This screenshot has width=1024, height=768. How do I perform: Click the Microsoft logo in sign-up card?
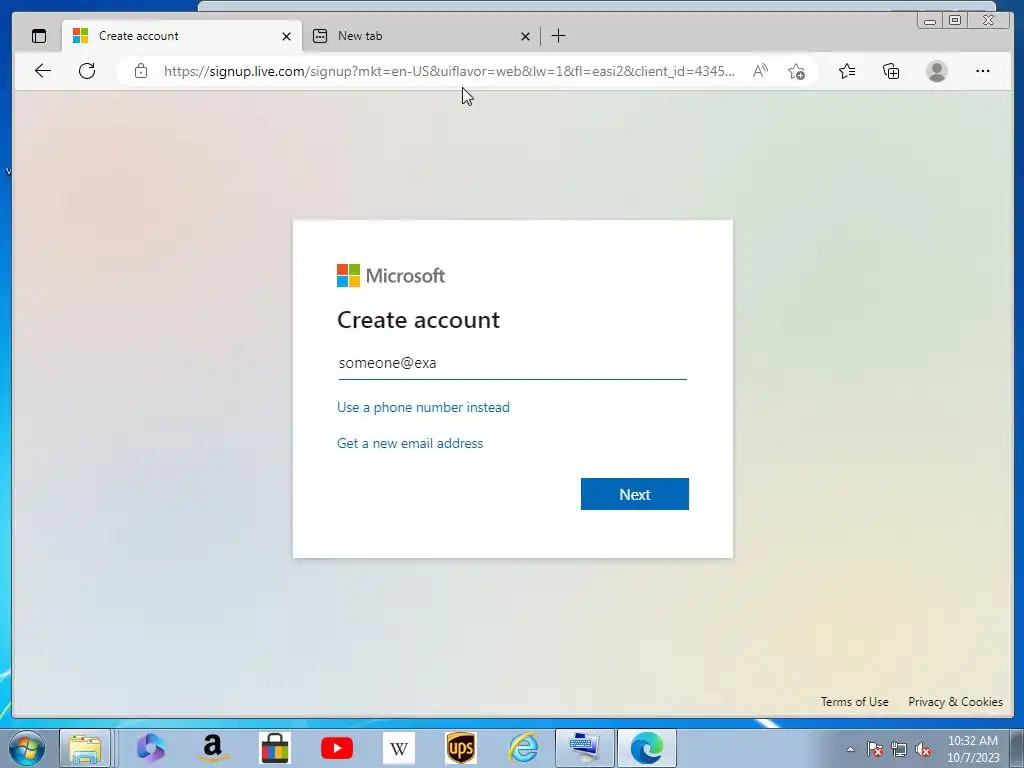(x=391, y=276)
